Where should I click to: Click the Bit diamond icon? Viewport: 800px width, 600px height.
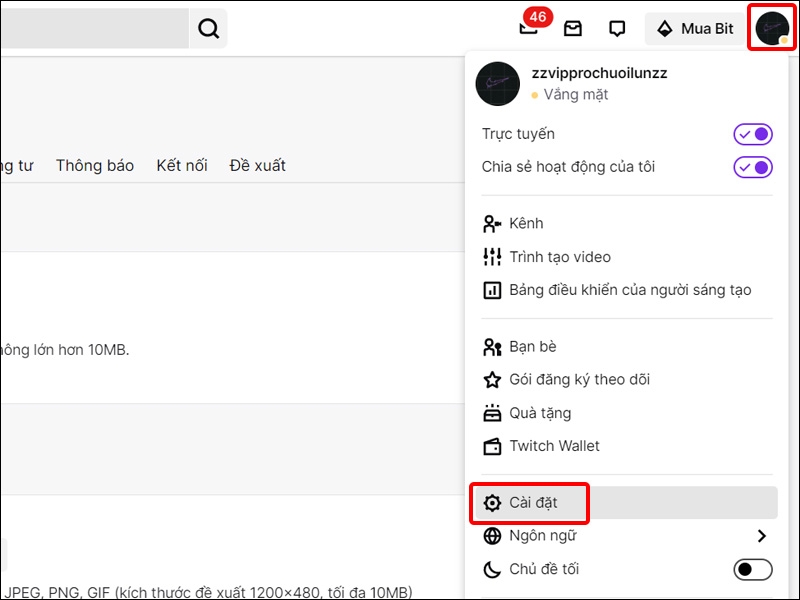click(x=664, y=29)
